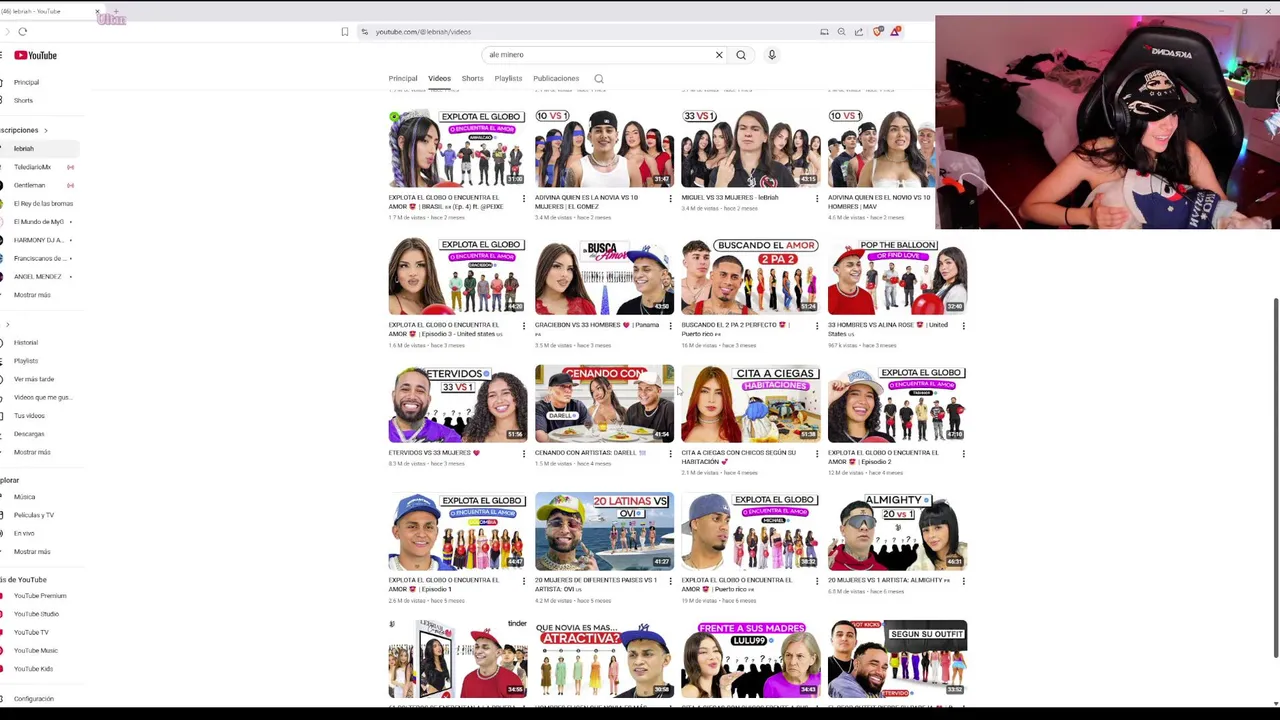The width and height of the screenshot is (1280, 720).
Task: Open the lebriah subscription in the sidebar
Action: (24, 148)
